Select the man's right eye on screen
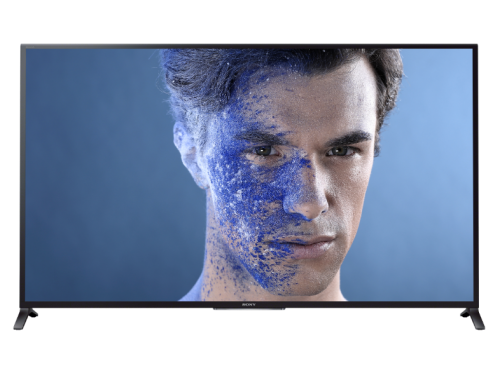 coord(265,151)
